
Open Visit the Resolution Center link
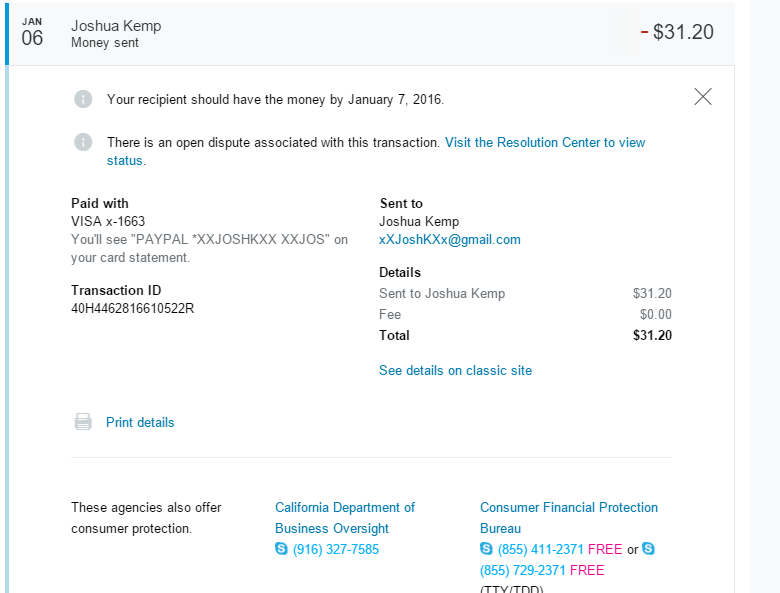coord(545,142)
